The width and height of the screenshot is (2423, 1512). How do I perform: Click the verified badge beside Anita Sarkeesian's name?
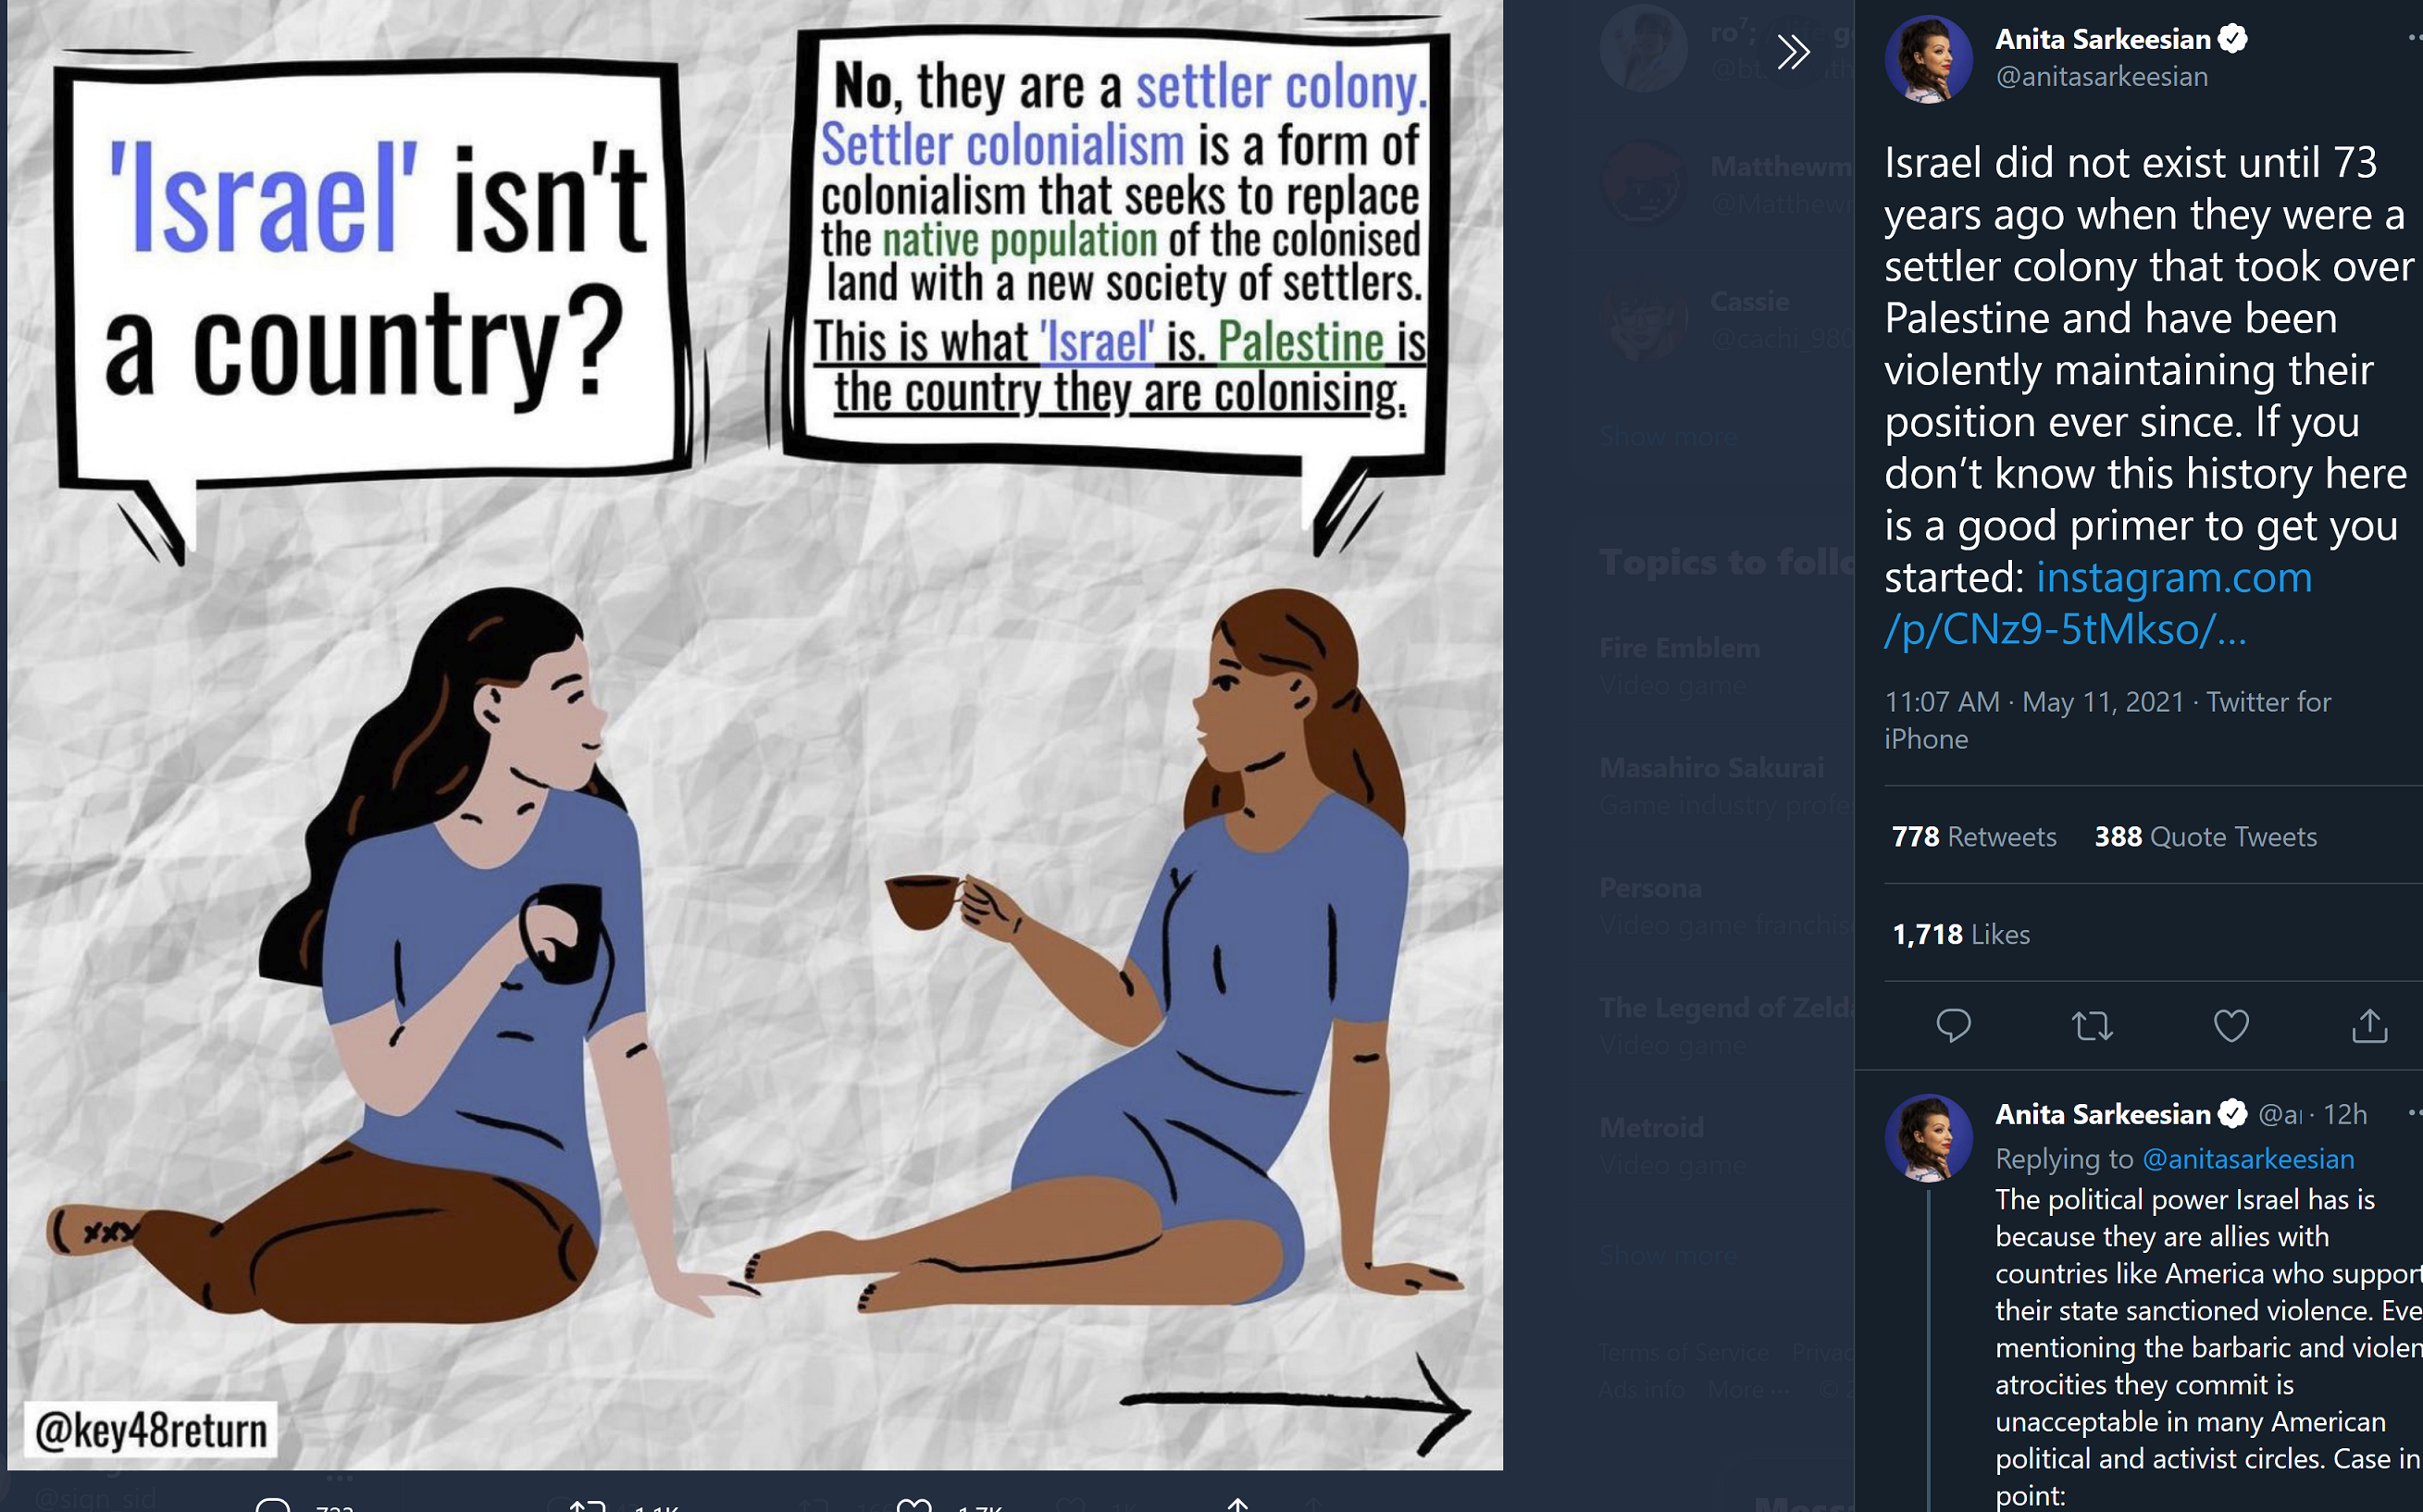pos(2233,39)
